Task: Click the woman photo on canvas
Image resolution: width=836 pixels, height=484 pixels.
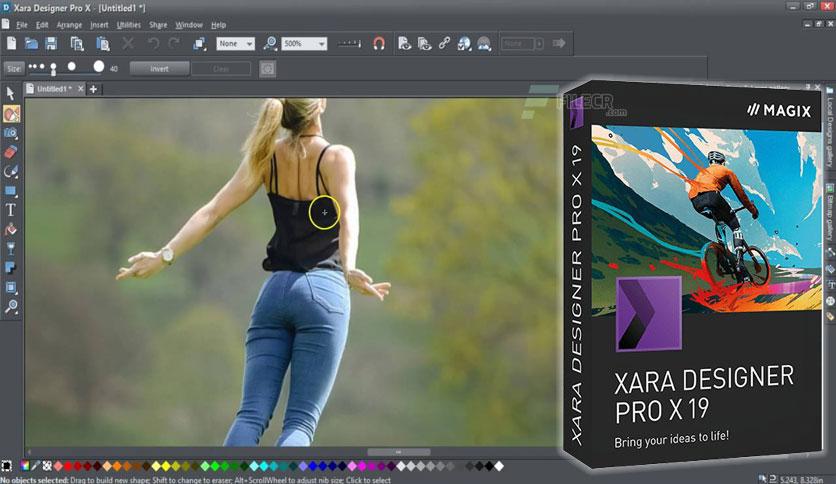Action: 291,272
